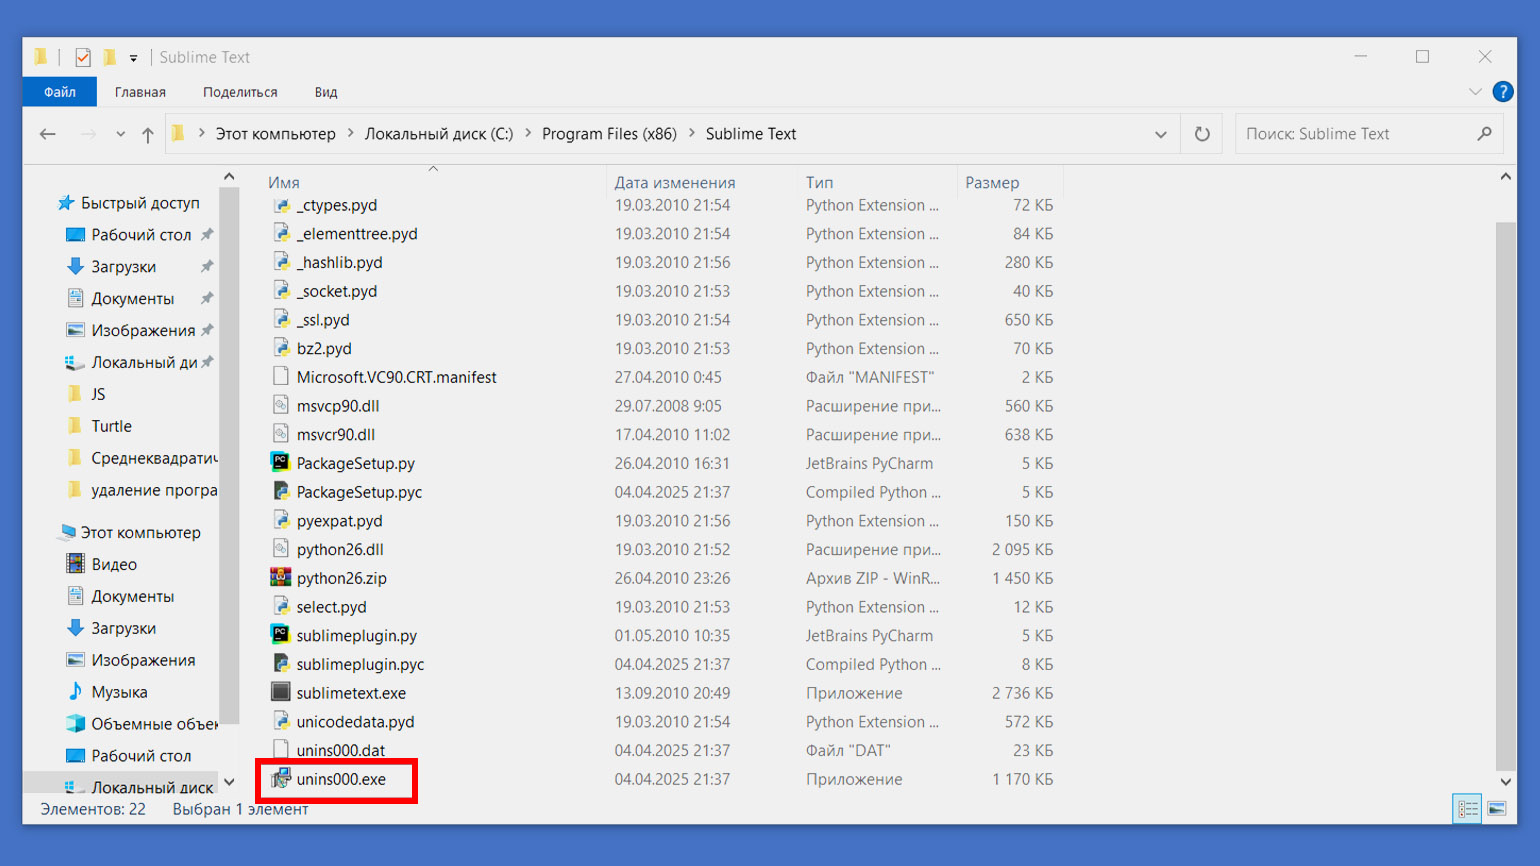Switch to the Вид ribbon tab

coord(326,92)
